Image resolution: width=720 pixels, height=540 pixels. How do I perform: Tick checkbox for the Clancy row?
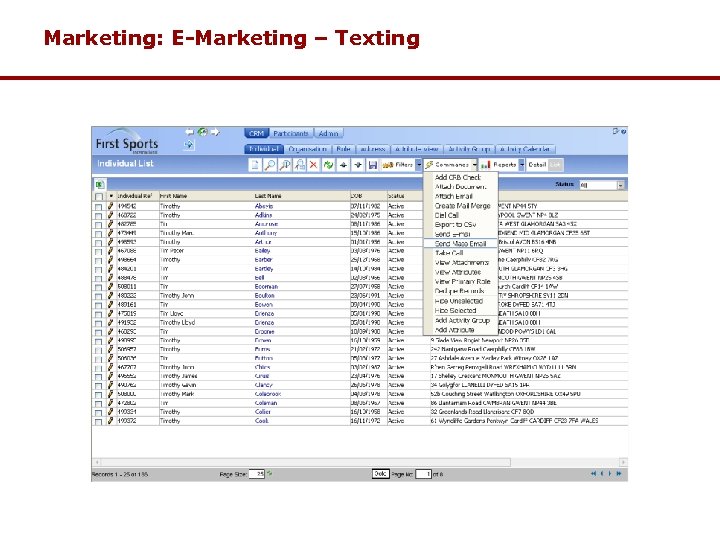(98, 386)
